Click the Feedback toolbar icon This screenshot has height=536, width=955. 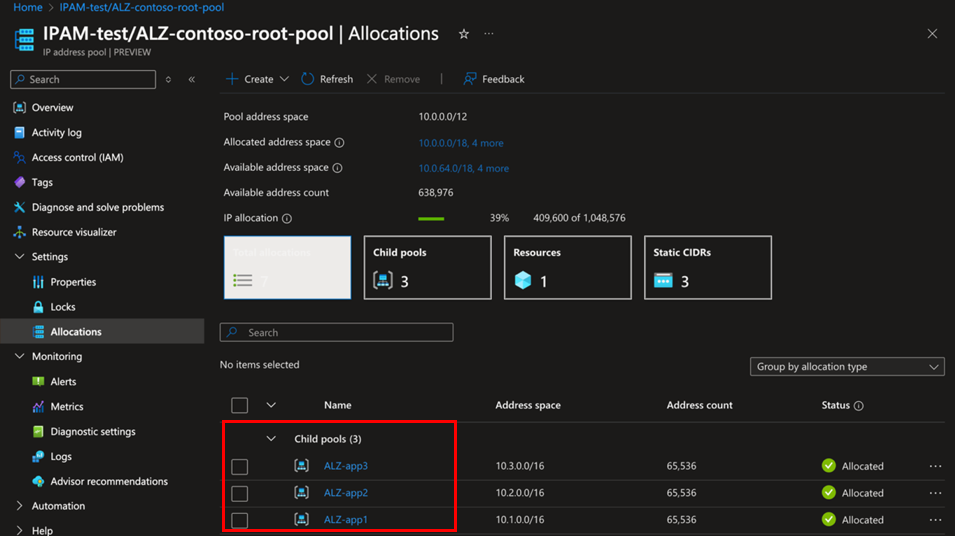470,79
